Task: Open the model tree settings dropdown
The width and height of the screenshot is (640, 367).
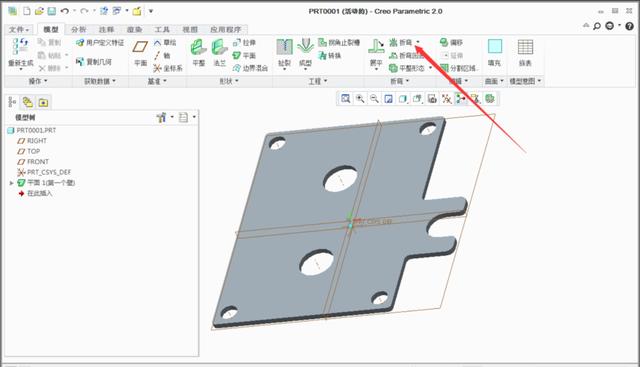Action: point(164,118)
